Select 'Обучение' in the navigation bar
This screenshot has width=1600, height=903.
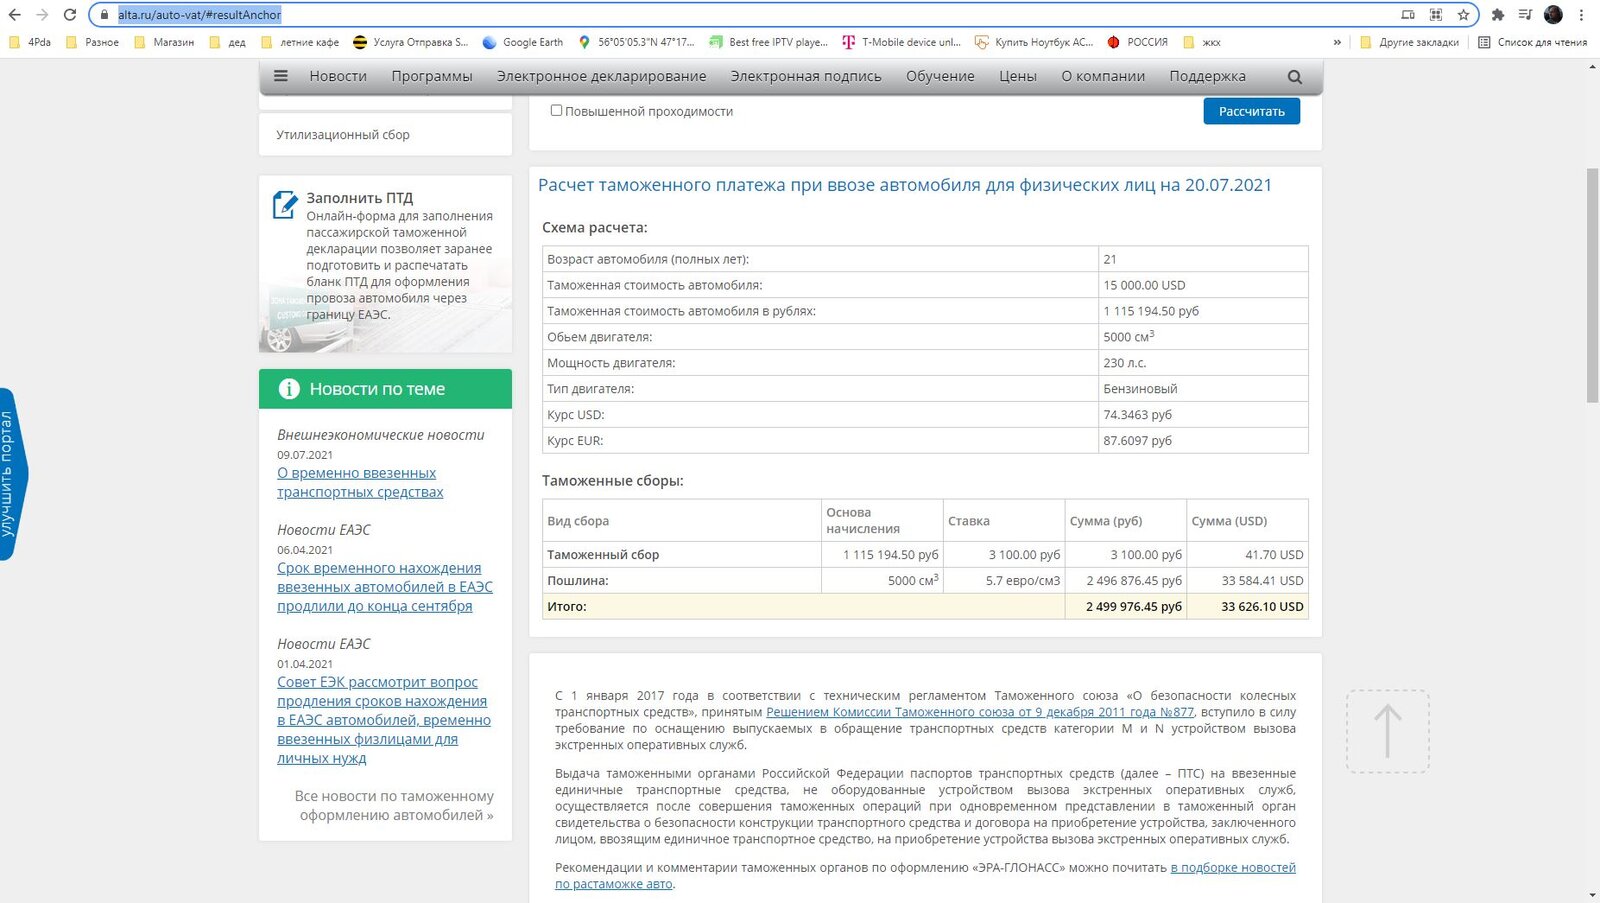939,76
